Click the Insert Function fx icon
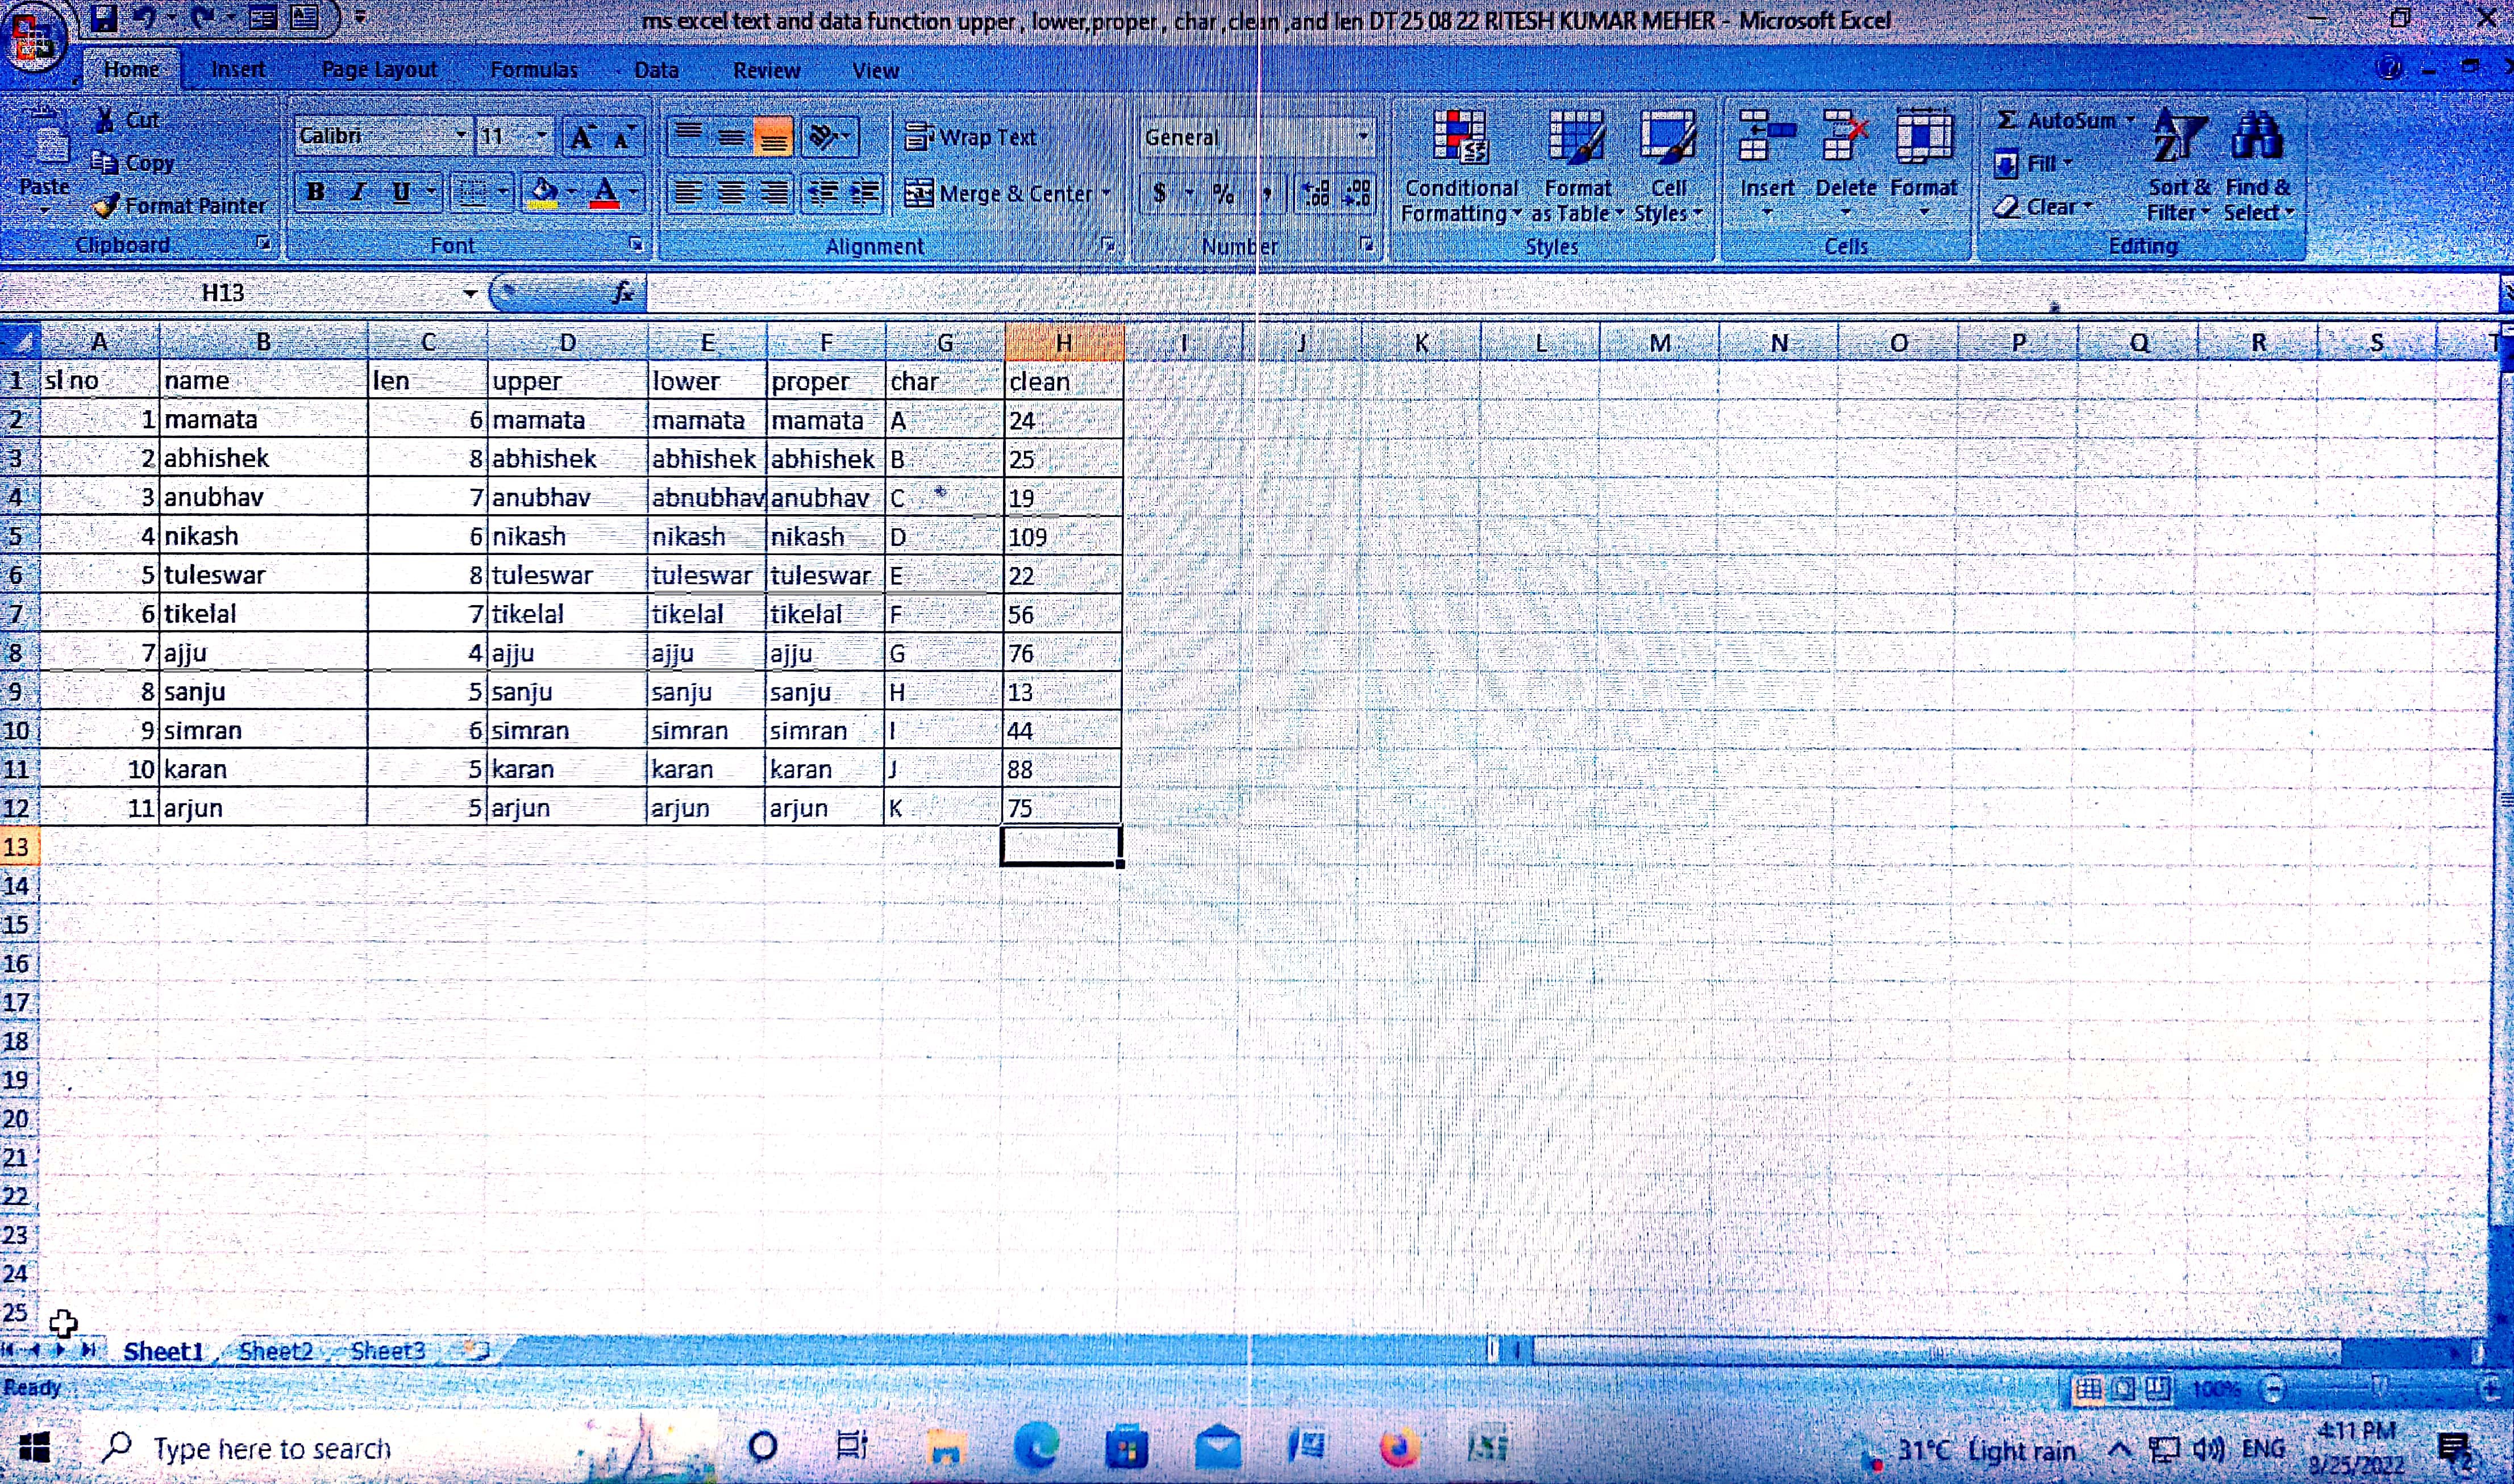 622,293
